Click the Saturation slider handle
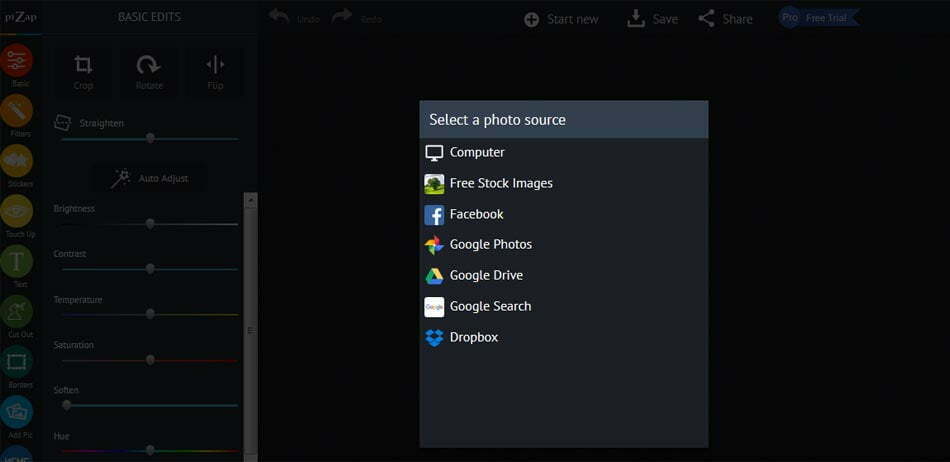Screen dimensions: 950x462 (x=150, y=360)
